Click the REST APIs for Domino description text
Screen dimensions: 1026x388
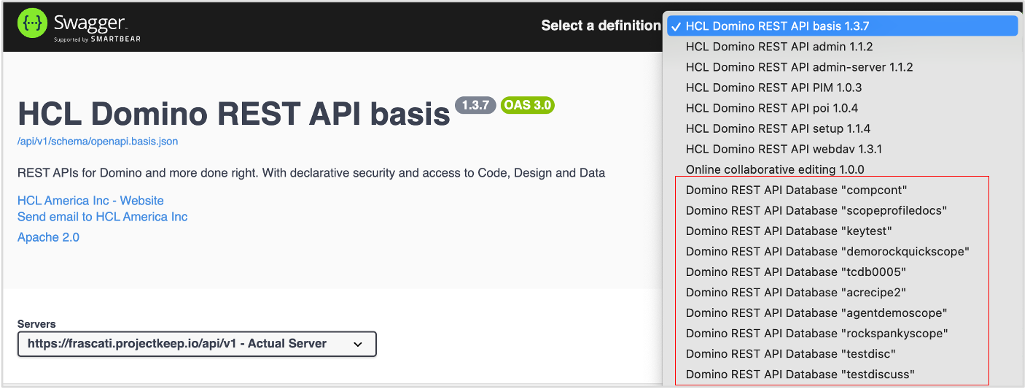311,173
